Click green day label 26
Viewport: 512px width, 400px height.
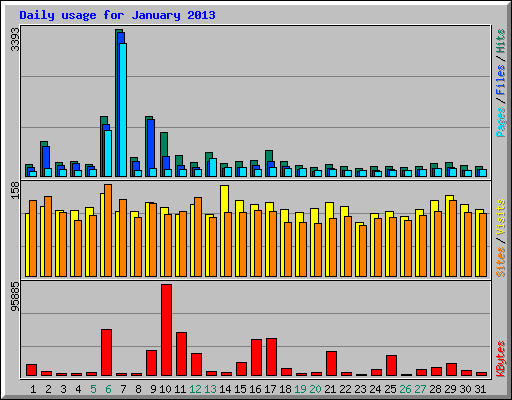(405, 389)
